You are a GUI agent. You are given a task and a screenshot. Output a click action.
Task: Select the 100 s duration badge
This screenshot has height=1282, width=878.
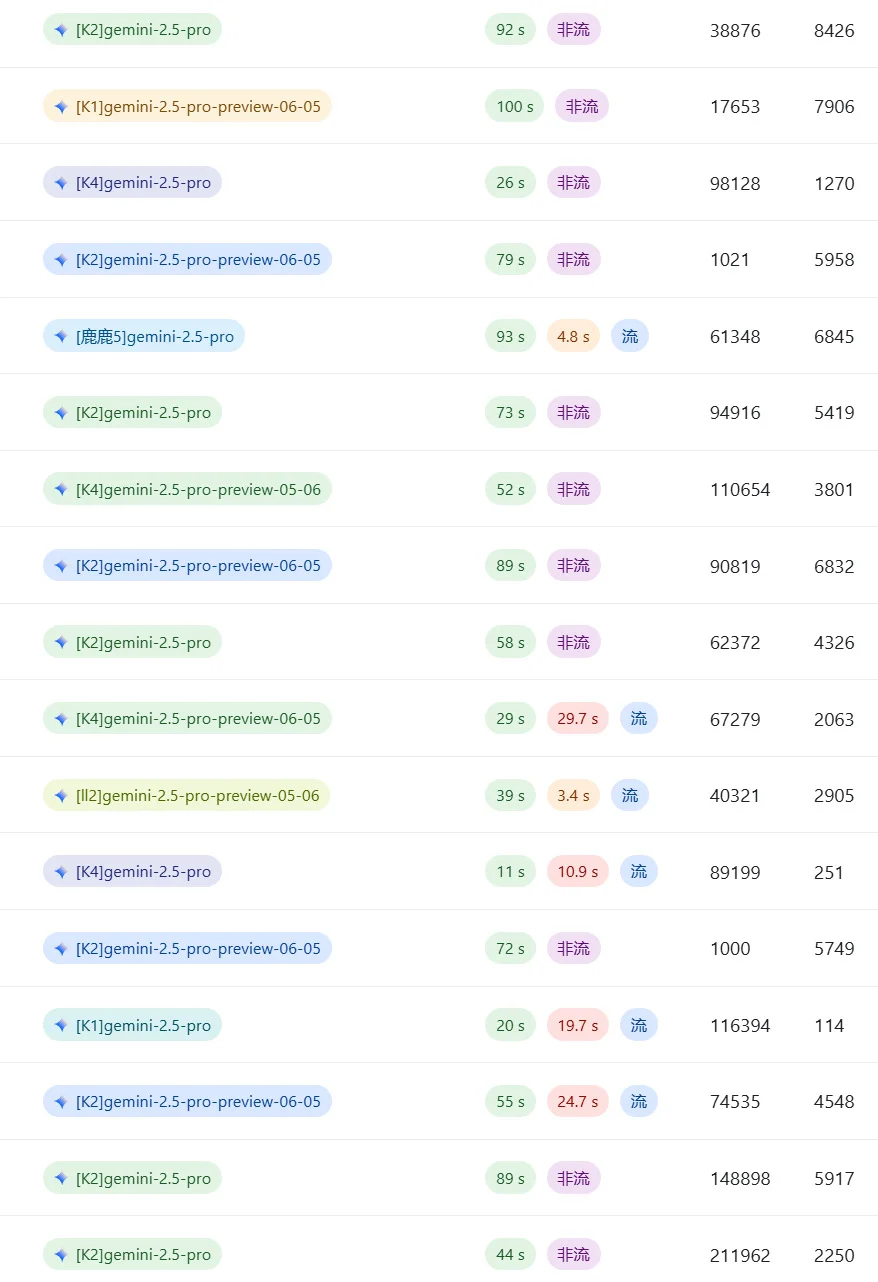514,107
